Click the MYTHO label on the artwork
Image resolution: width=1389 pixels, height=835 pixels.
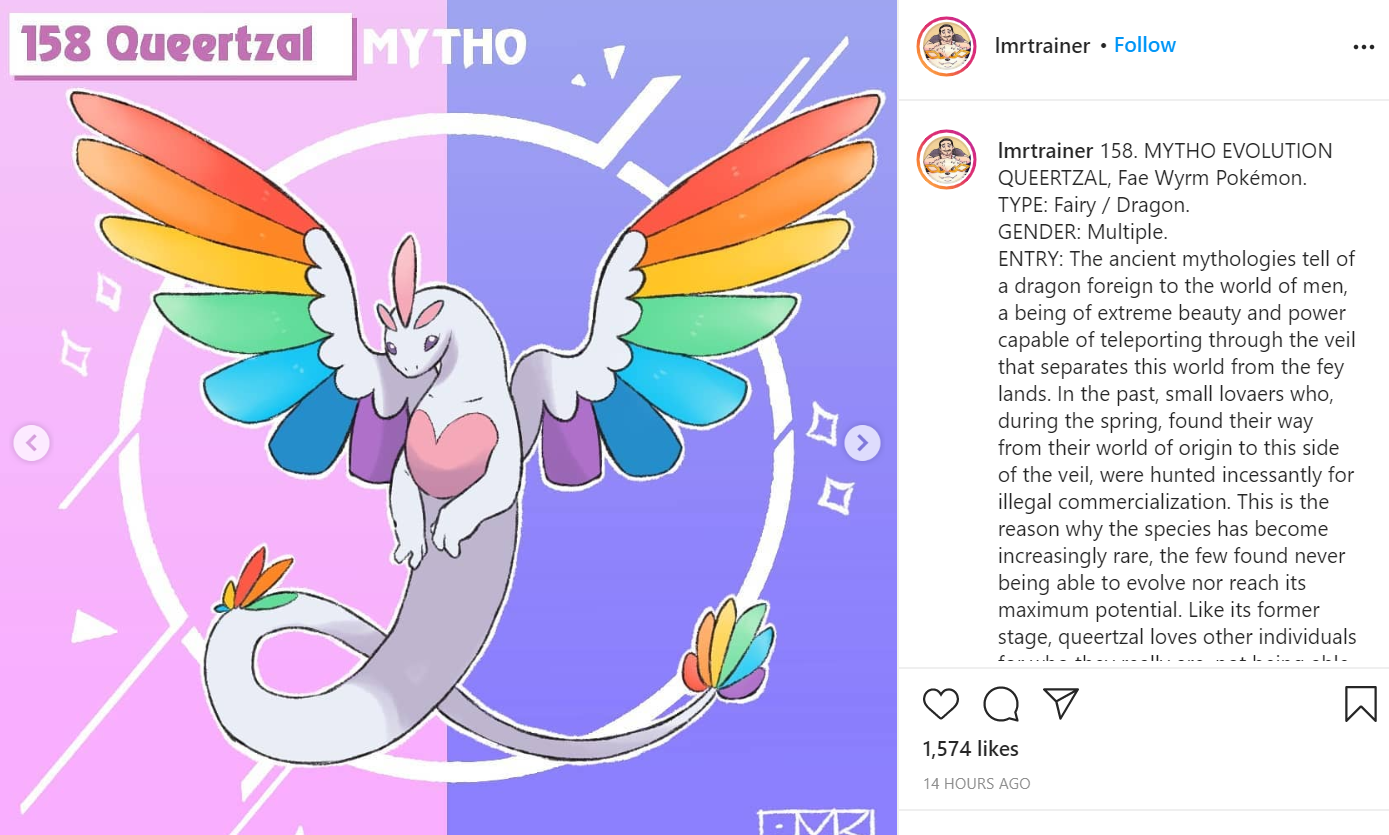[x=444, y=47]
